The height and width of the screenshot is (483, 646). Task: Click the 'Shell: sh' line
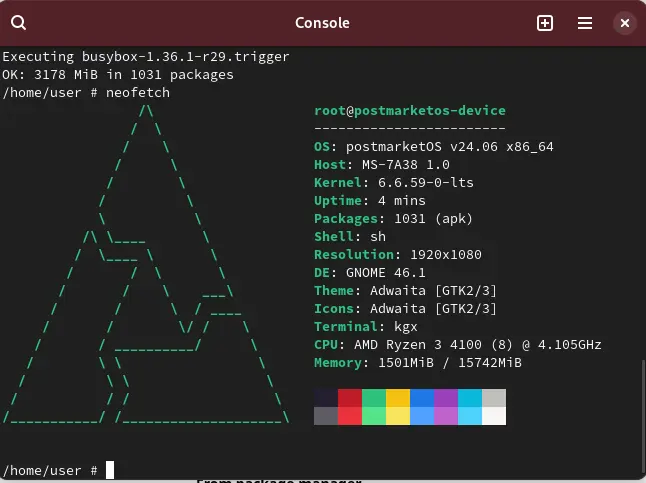pyautogui.click(x=350, y=237)
